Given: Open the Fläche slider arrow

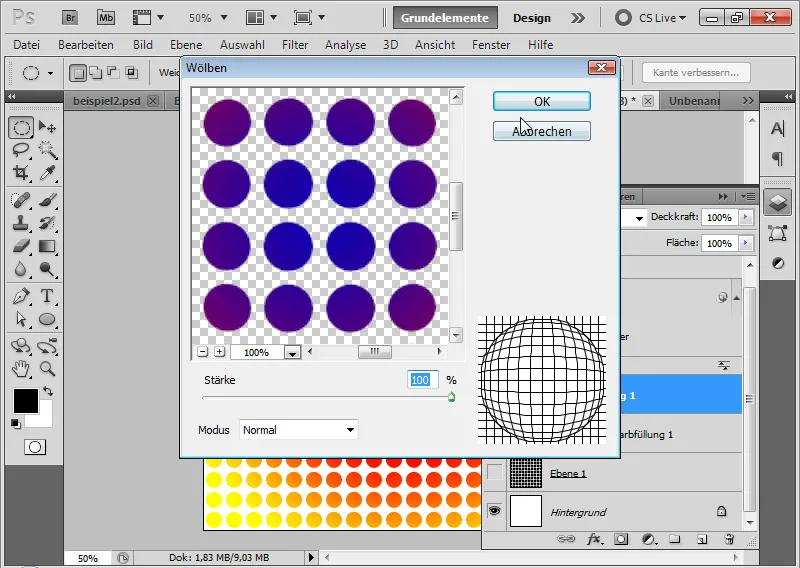Looking at the screenshot, I should tap(745, 243).
